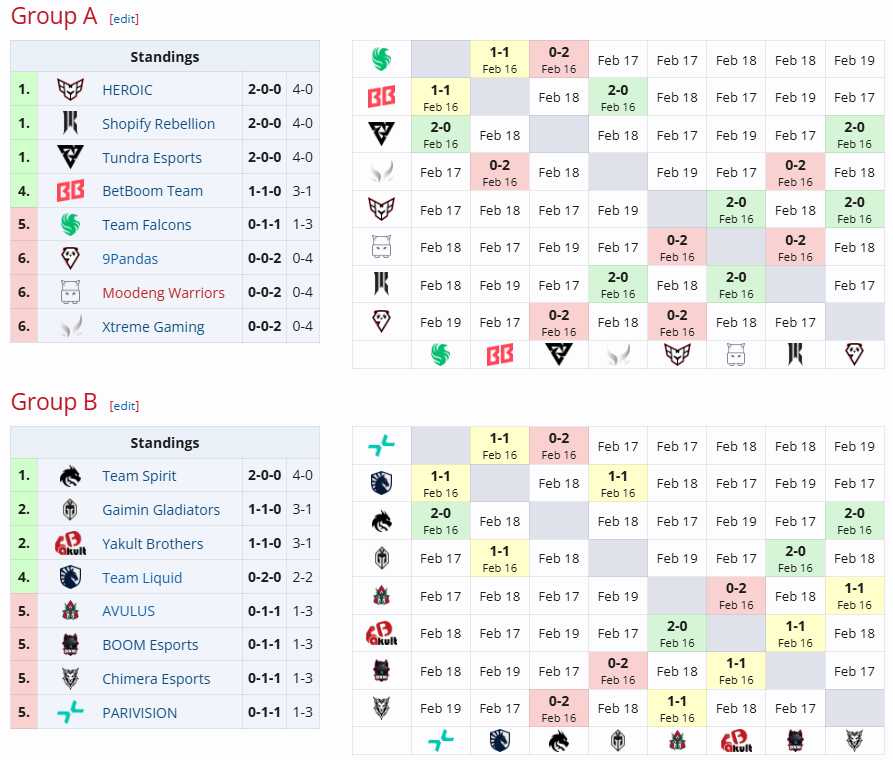Click Yakult Brothers logo in standings

(71, 544)
